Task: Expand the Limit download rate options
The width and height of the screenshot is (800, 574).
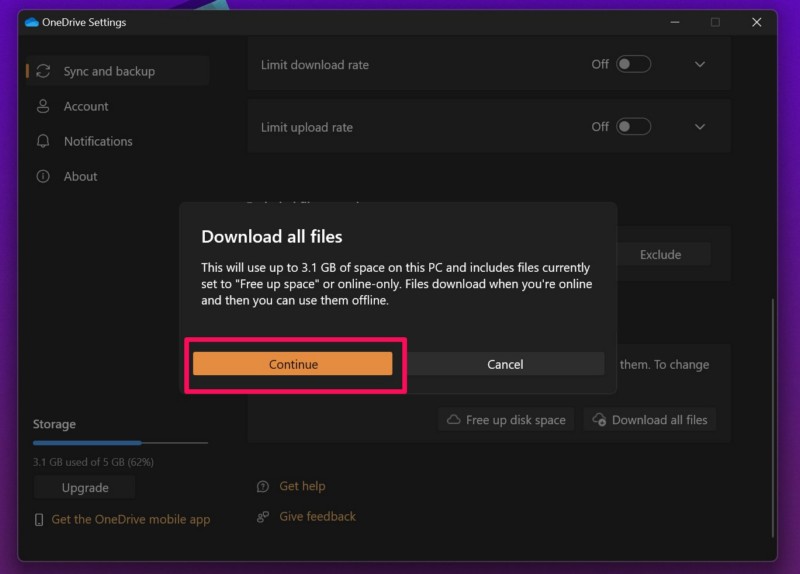Action: (700, 64)
